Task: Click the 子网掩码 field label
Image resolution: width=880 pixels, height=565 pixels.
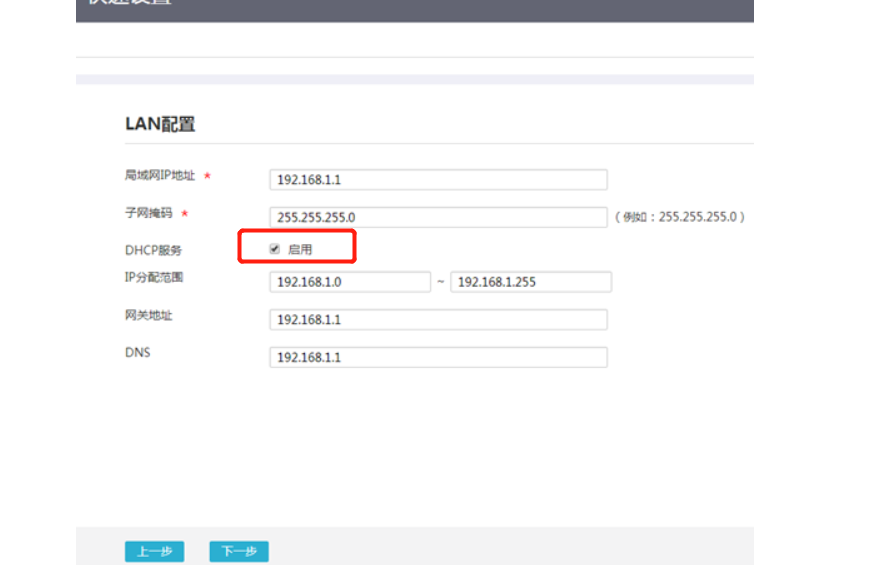Action: click(148, 213)
